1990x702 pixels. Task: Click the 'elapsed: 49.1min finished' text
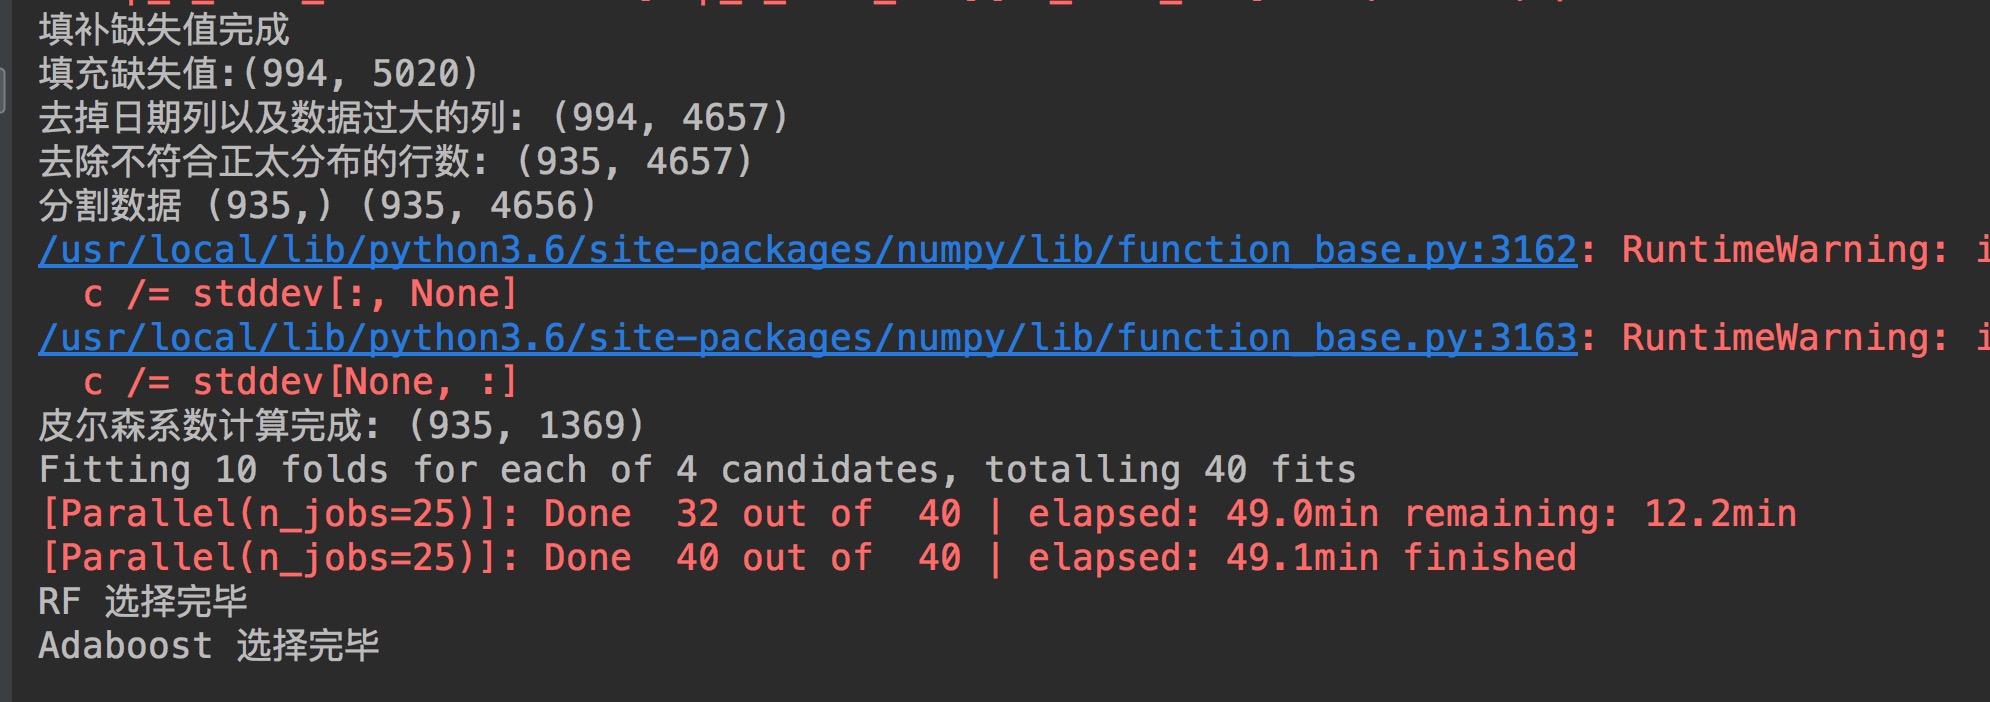(x=1302, y=558)
